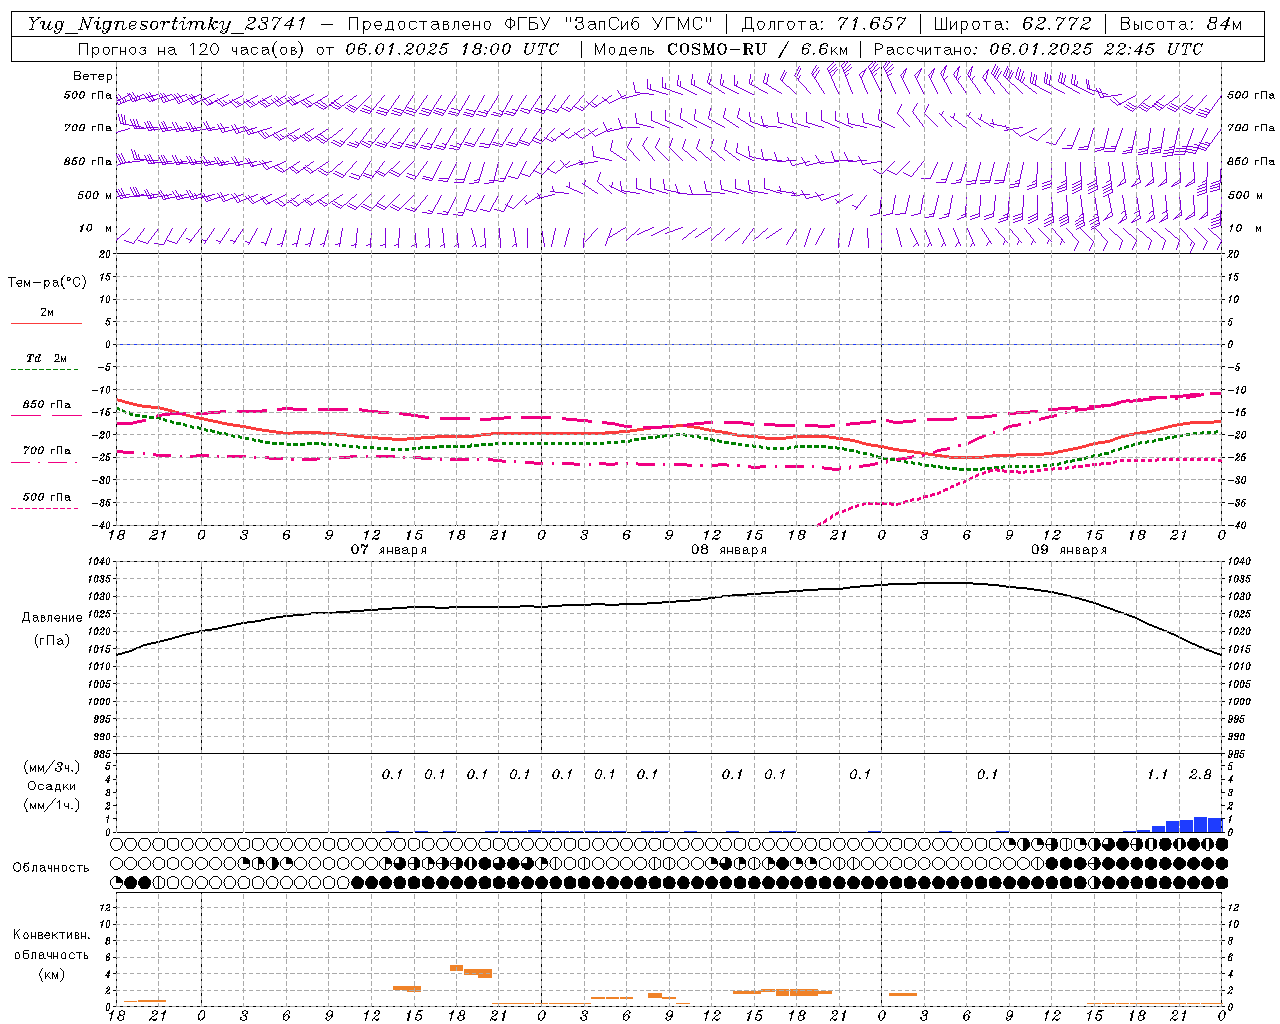The image size is (1280, 1024).
Task: Click the Долгота: 71.657 header field
Action: point(824,25)
